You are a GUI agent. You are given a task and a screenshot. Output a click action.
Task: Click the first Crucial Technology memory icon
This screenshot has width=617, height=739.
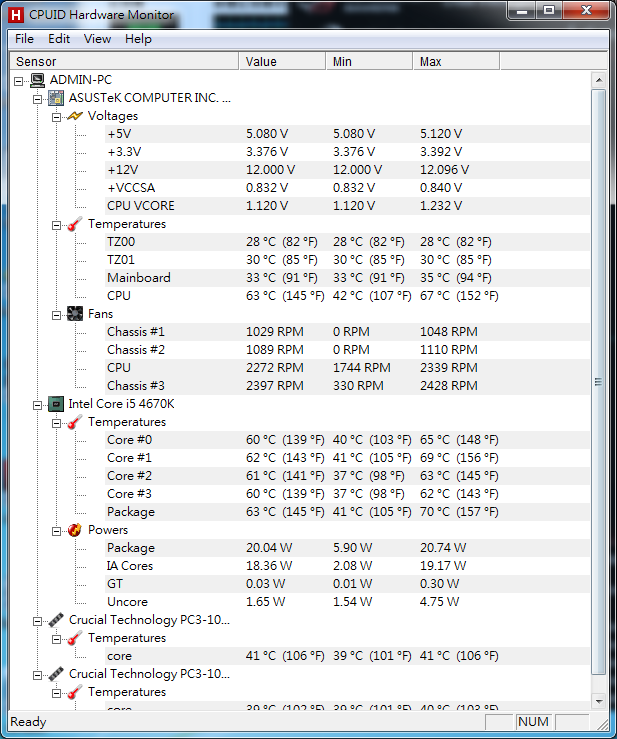tap(56, 620)
